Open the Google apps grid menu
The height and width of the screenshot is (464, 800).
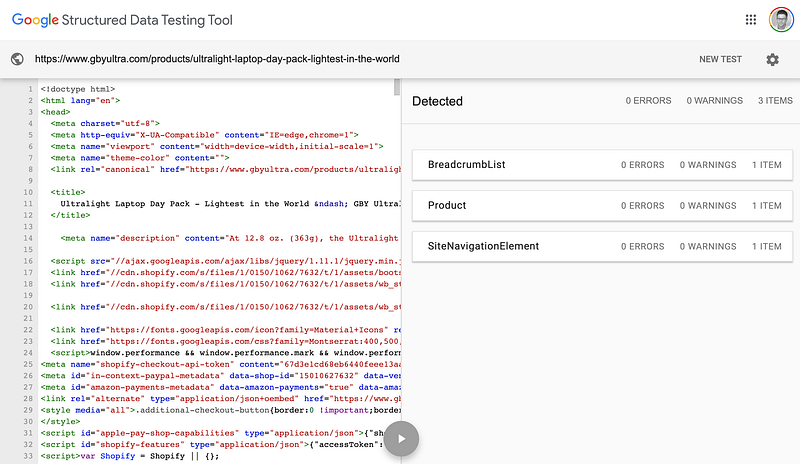pos(751,20)
